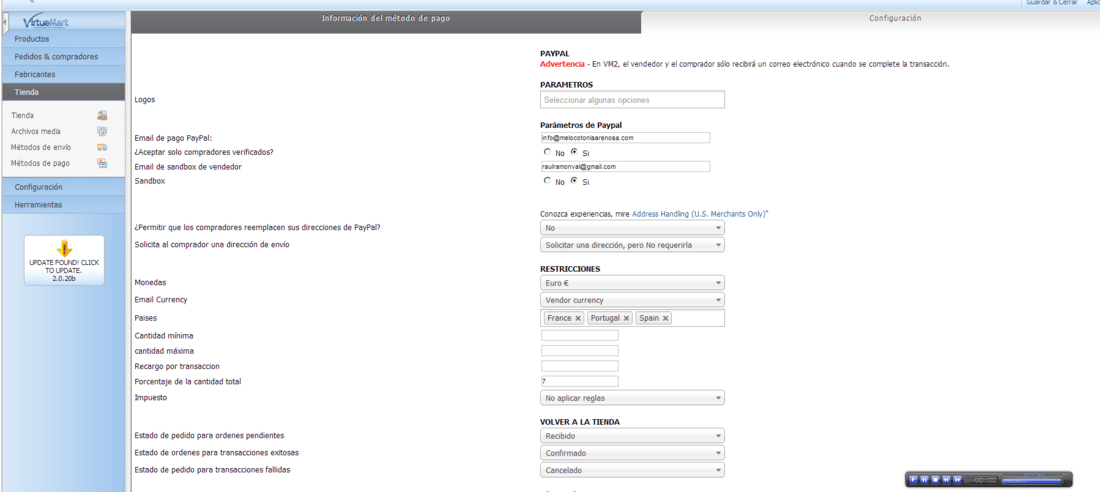Open the replace PayPal addresses dropdown
1100x492 pixels.
tap(632, 227)
